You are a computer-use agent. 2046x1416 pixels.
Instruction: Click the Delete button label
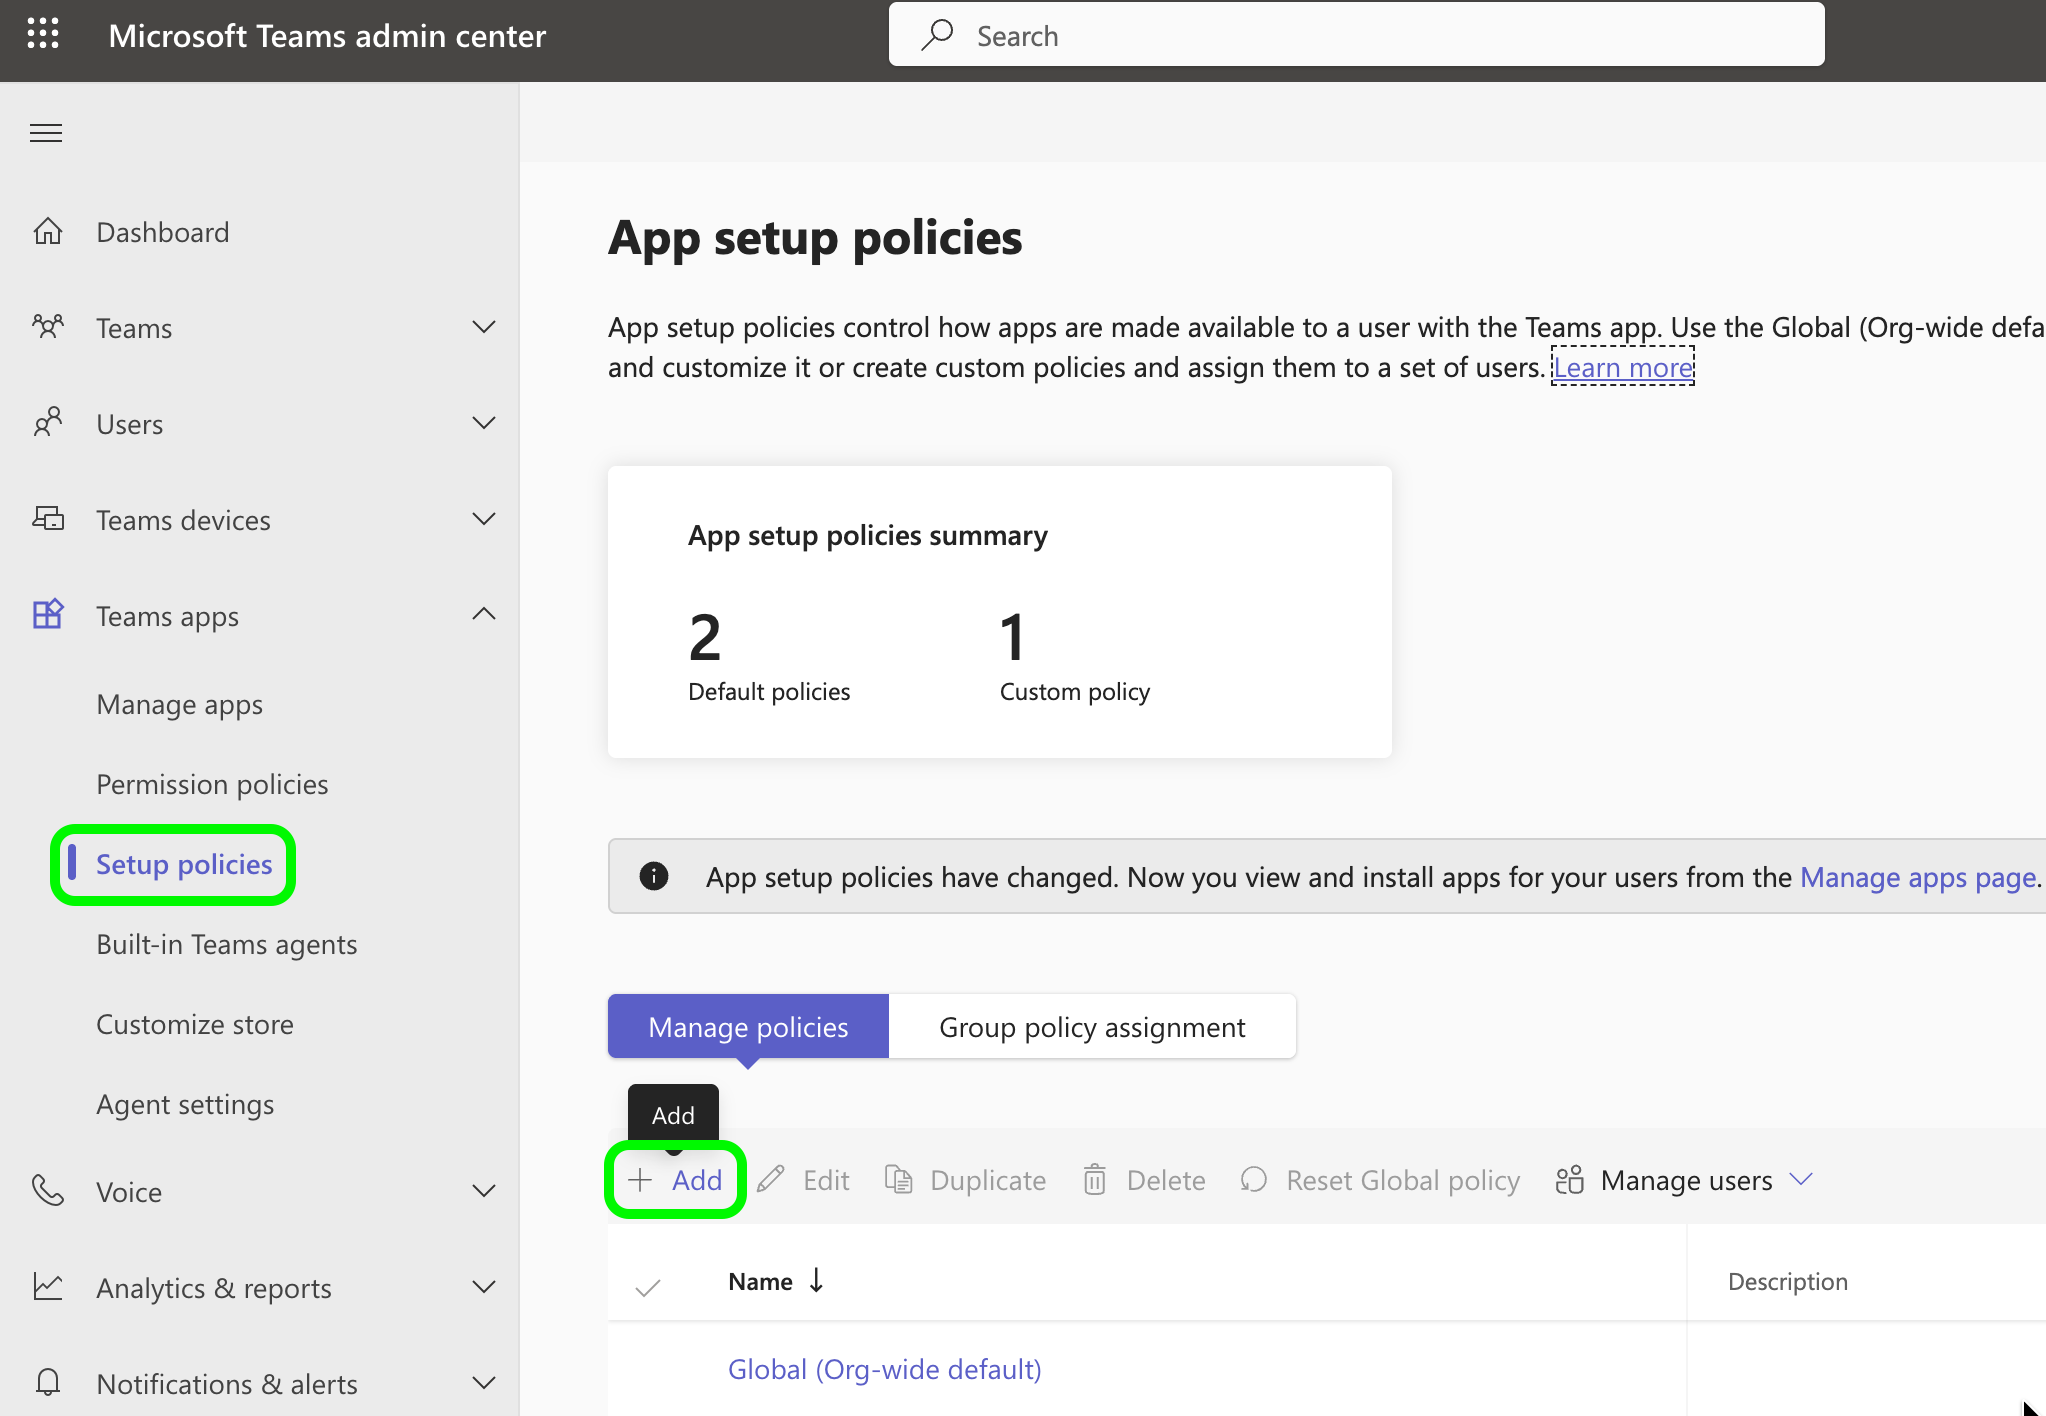(x=1166, y=1180)
